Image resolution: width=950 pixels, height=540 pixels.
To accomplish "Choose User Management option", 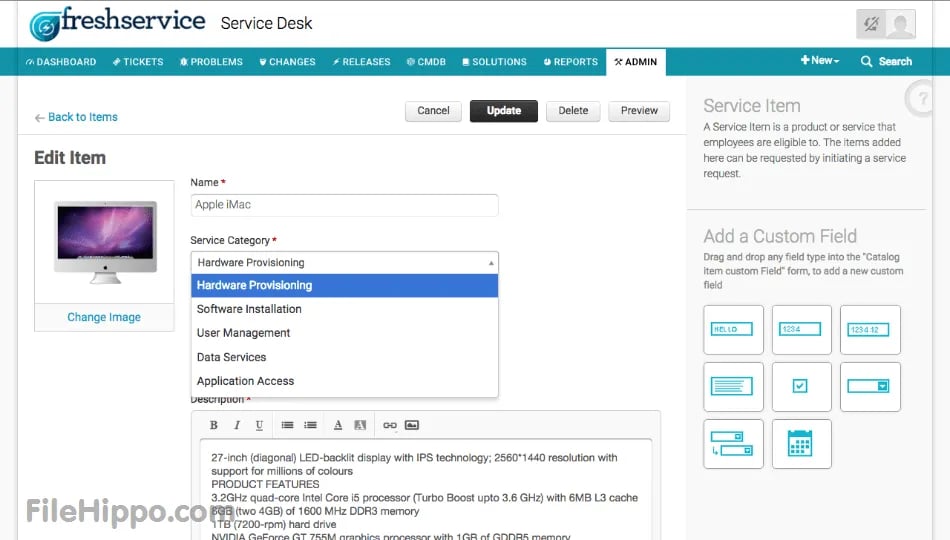I will [344, 333].
